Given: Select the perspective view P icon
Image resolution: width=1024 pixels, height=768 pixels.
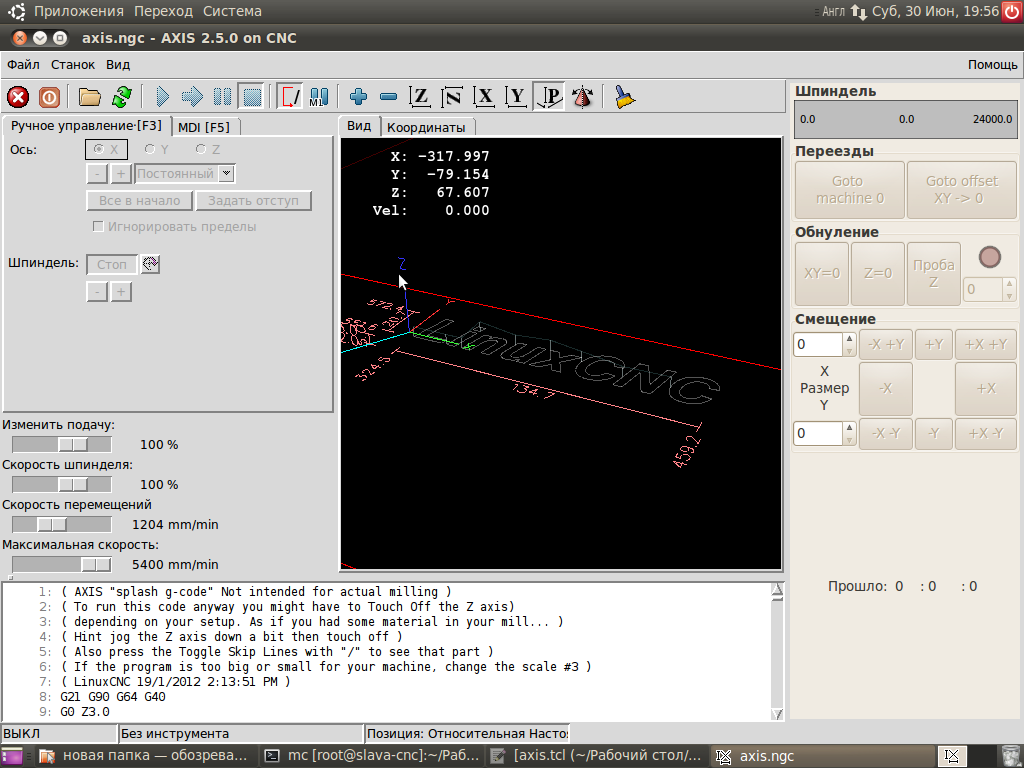Looking at the screenshot, I should [x=548, y=97].
